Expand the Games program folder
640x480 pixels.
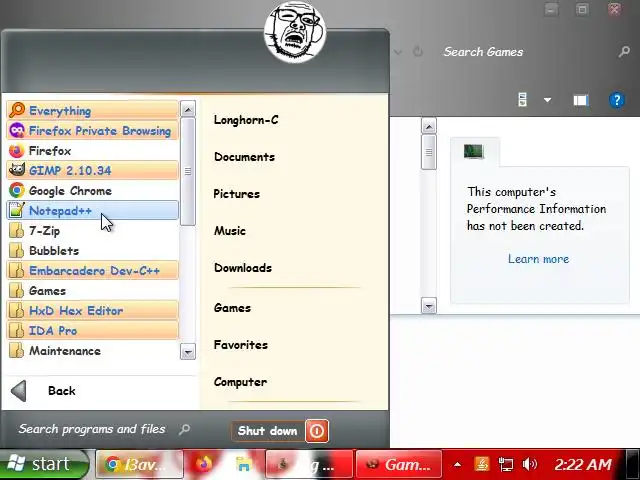(x=93, y=291)
